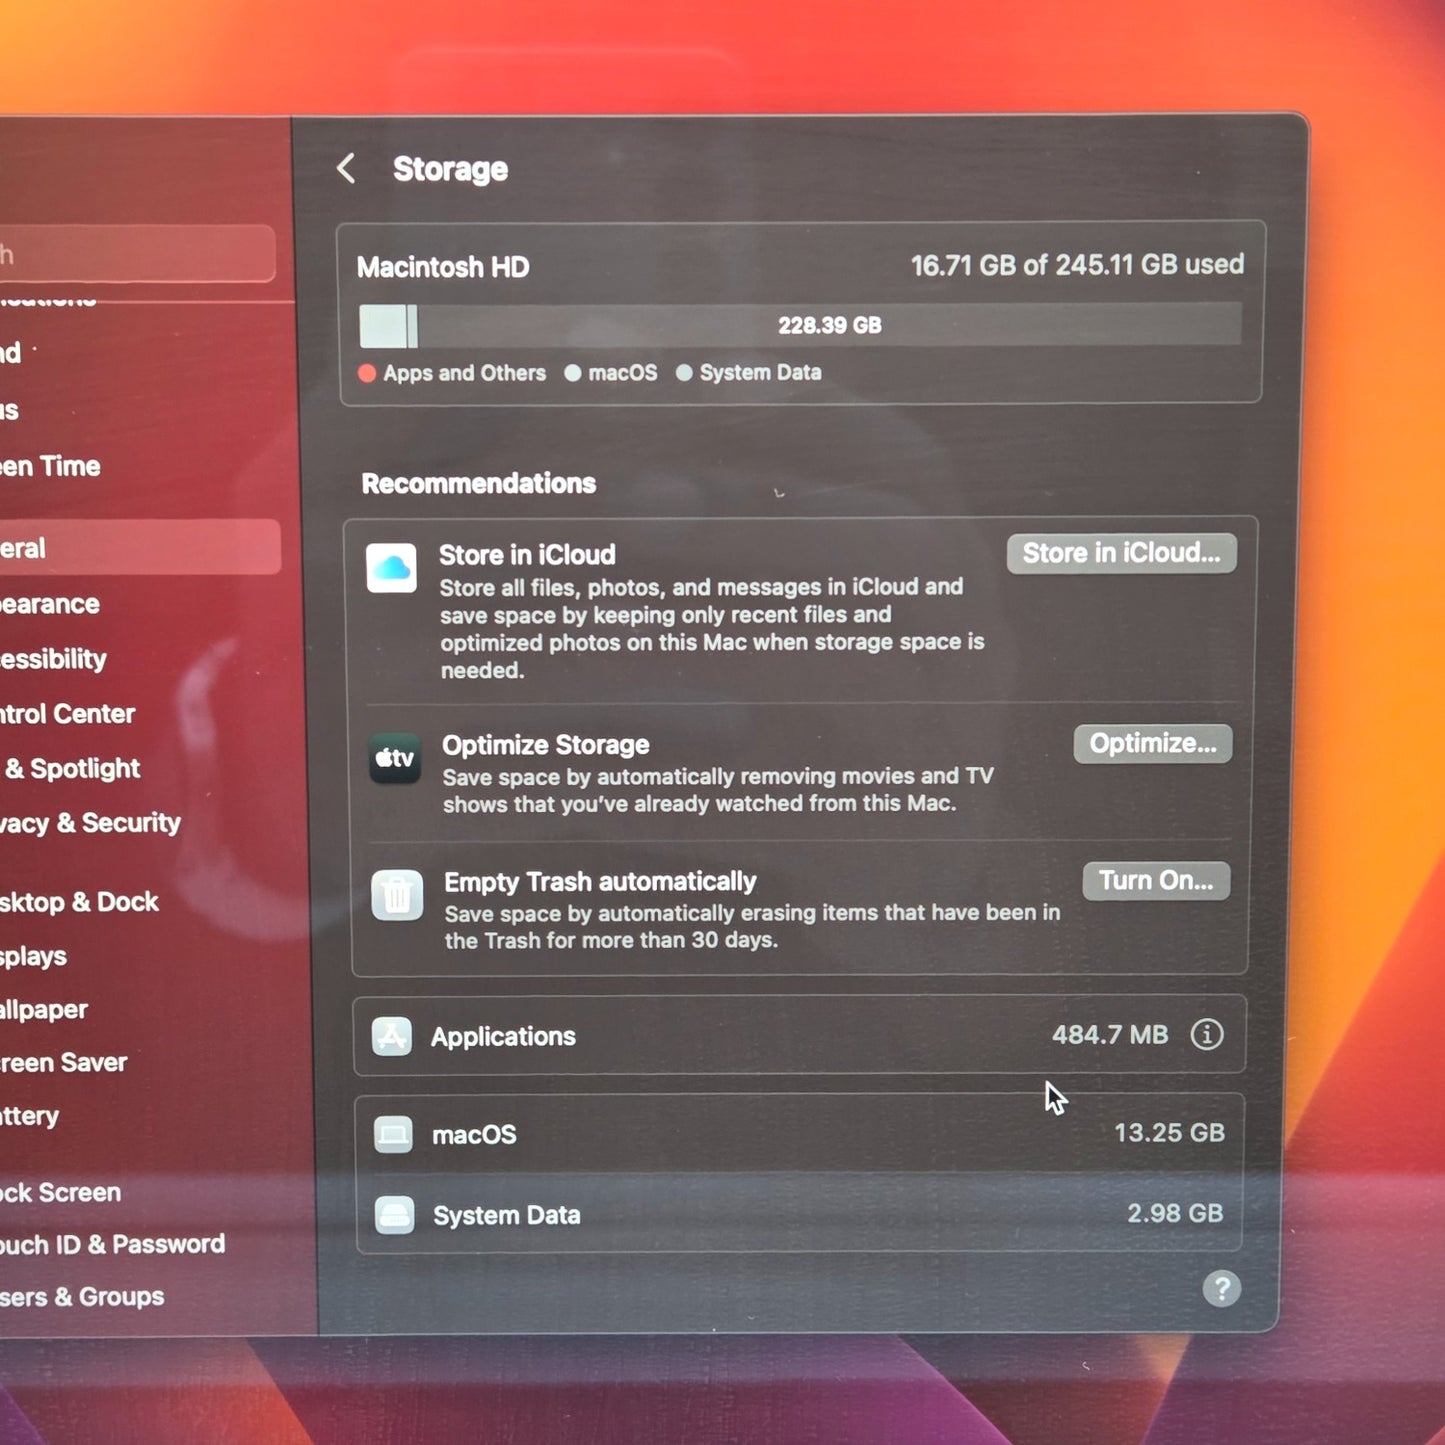Open Users & Groups in the sidebar
This screenshot has height=1445, width=1445.
(x=82, y=1297)
